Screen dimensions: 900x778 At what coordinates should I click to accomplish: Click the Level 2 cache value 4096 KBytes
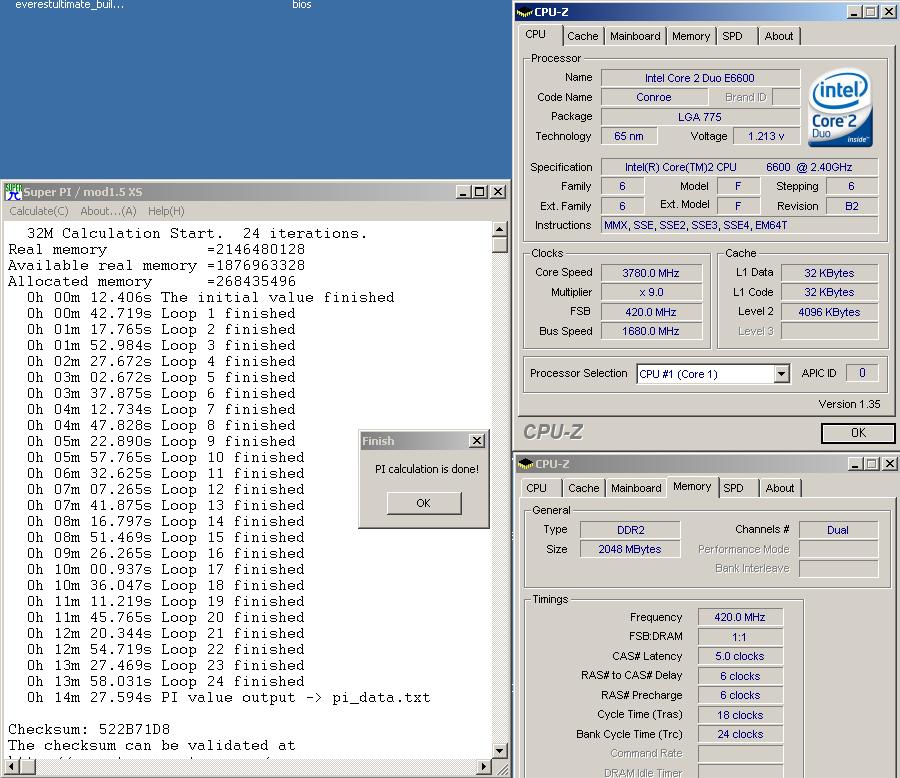pyautogui.click(x=829, y=312)
